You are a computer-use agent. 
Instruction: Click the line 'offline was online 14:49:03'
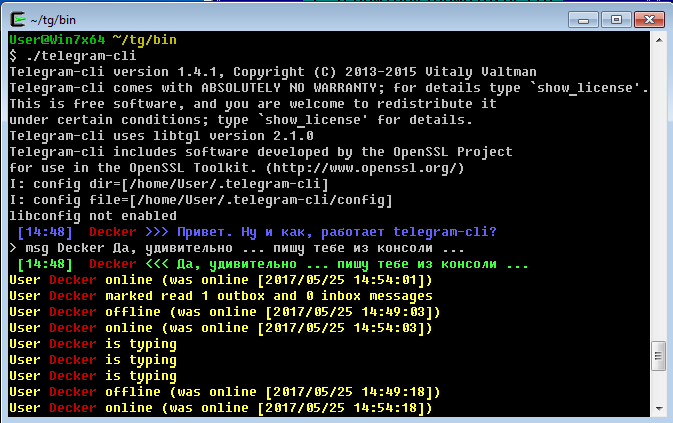point(225,312)
